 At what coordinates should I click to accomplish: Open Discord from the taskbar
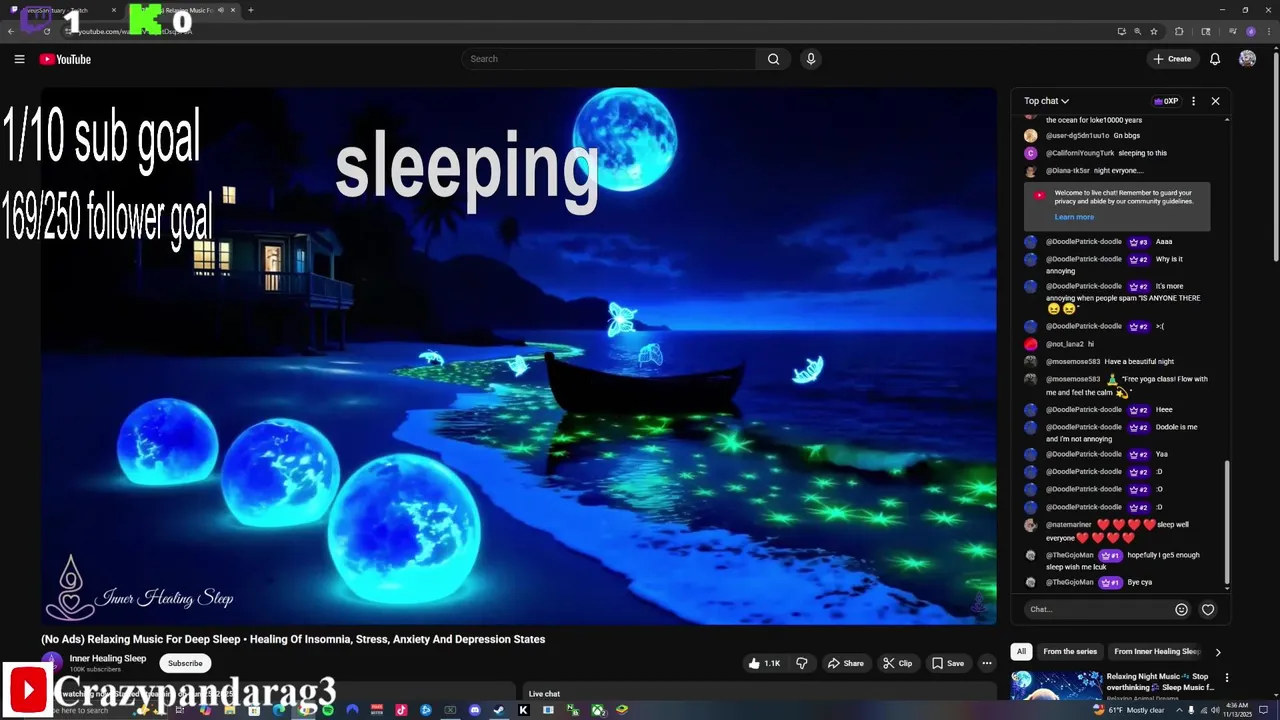click(x=475, y=710)
